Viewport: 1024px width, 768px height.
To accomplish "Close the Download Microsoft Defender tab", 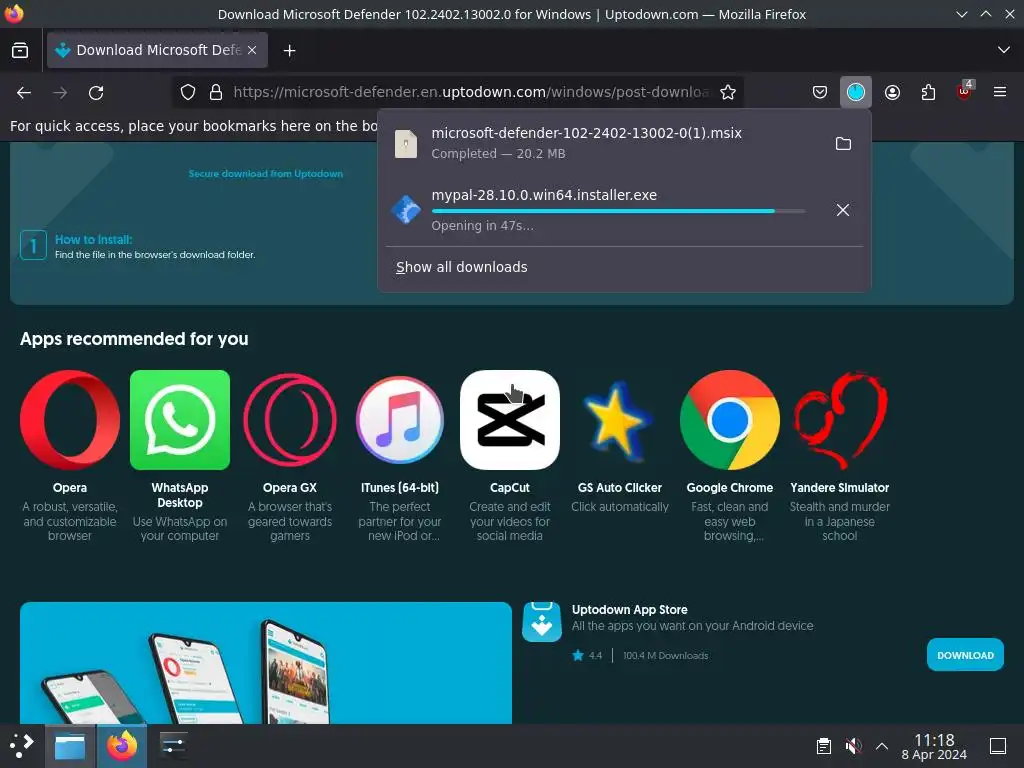I will coord(252,50).
